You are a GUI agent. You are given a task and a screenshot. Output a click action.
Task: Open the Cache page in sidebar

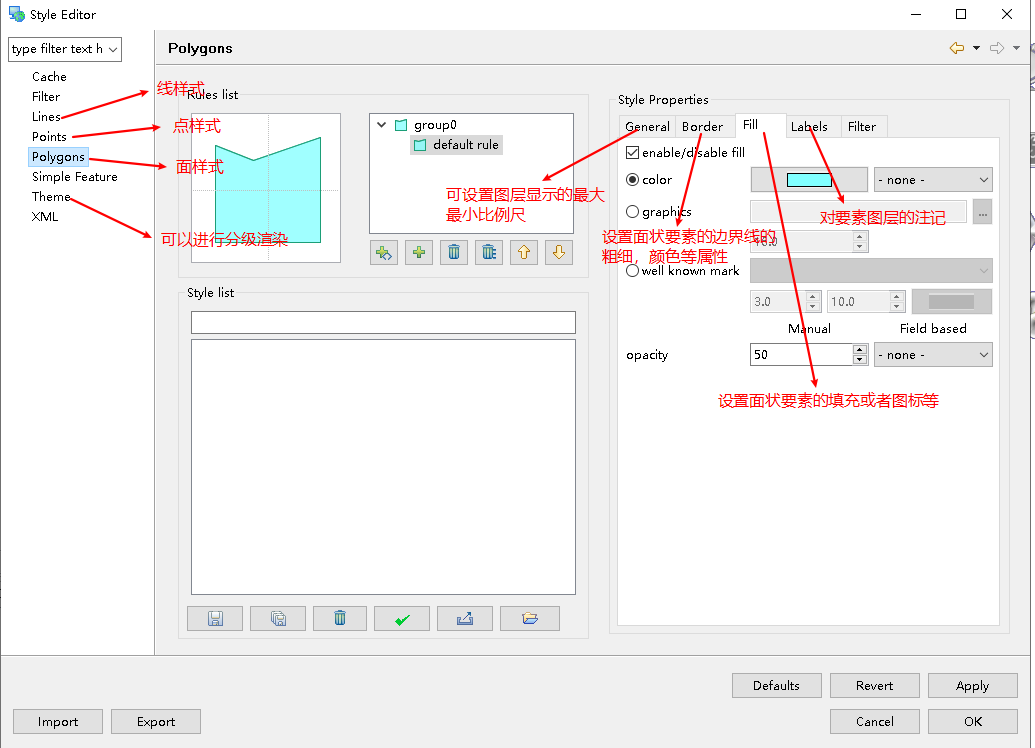pos(50,77)
